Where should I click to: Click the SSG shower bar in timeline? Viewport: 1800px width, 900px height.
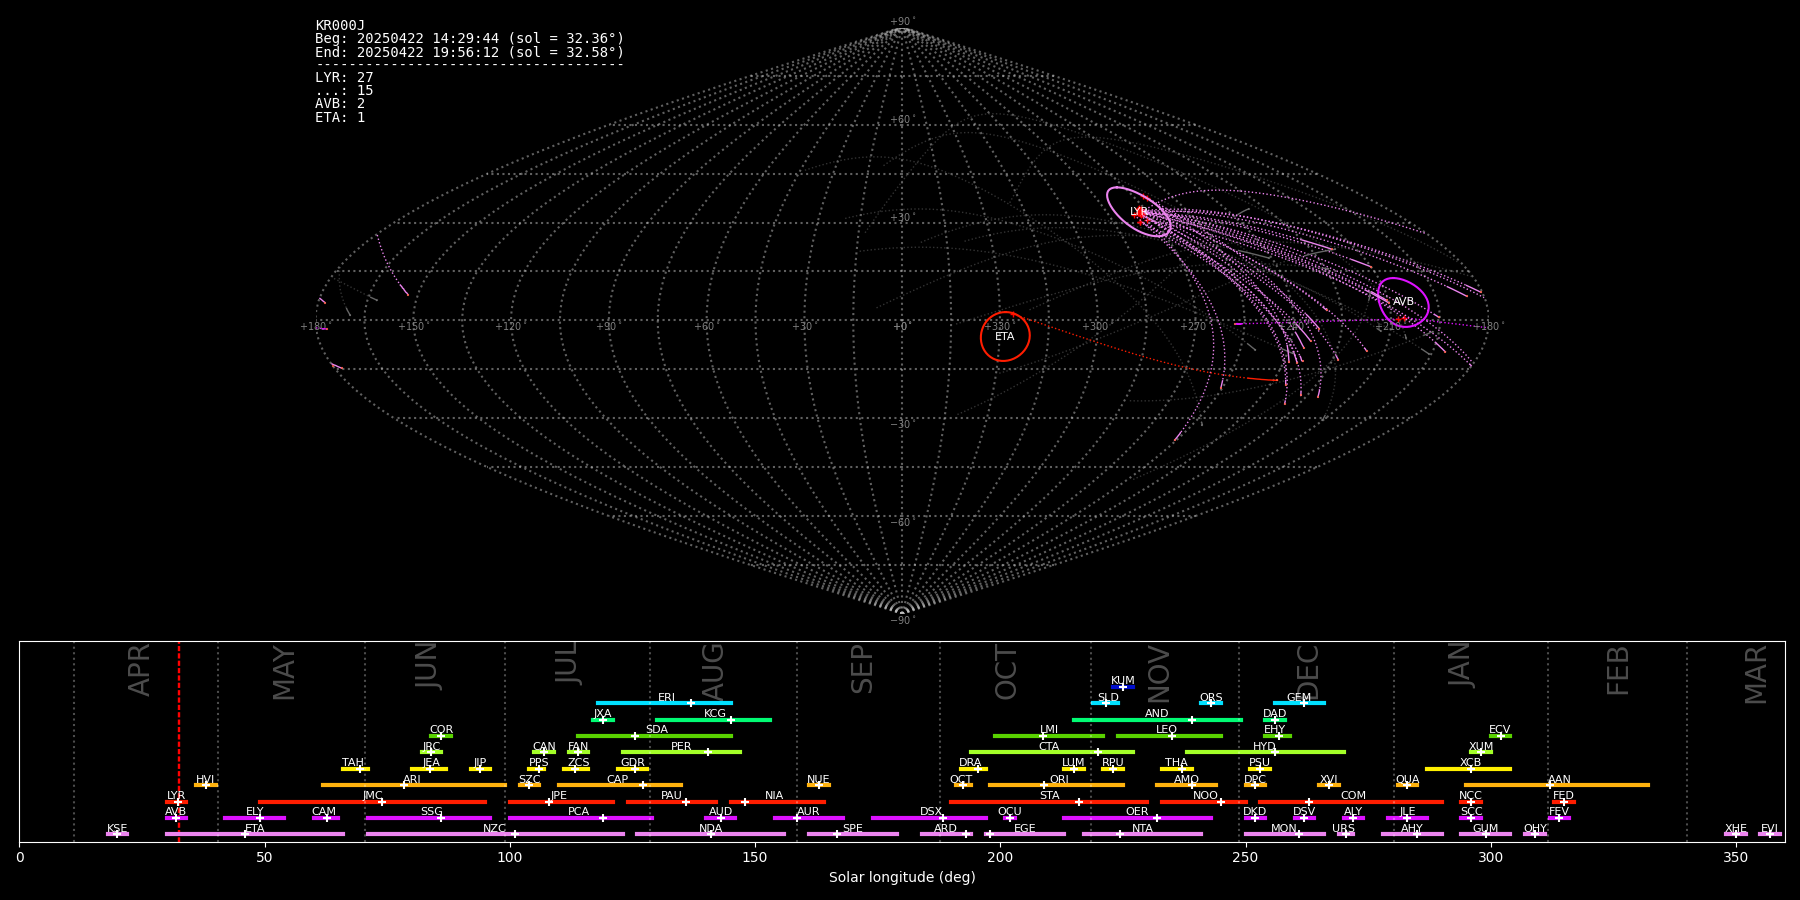pyautogui.click(x=428, y=818)
